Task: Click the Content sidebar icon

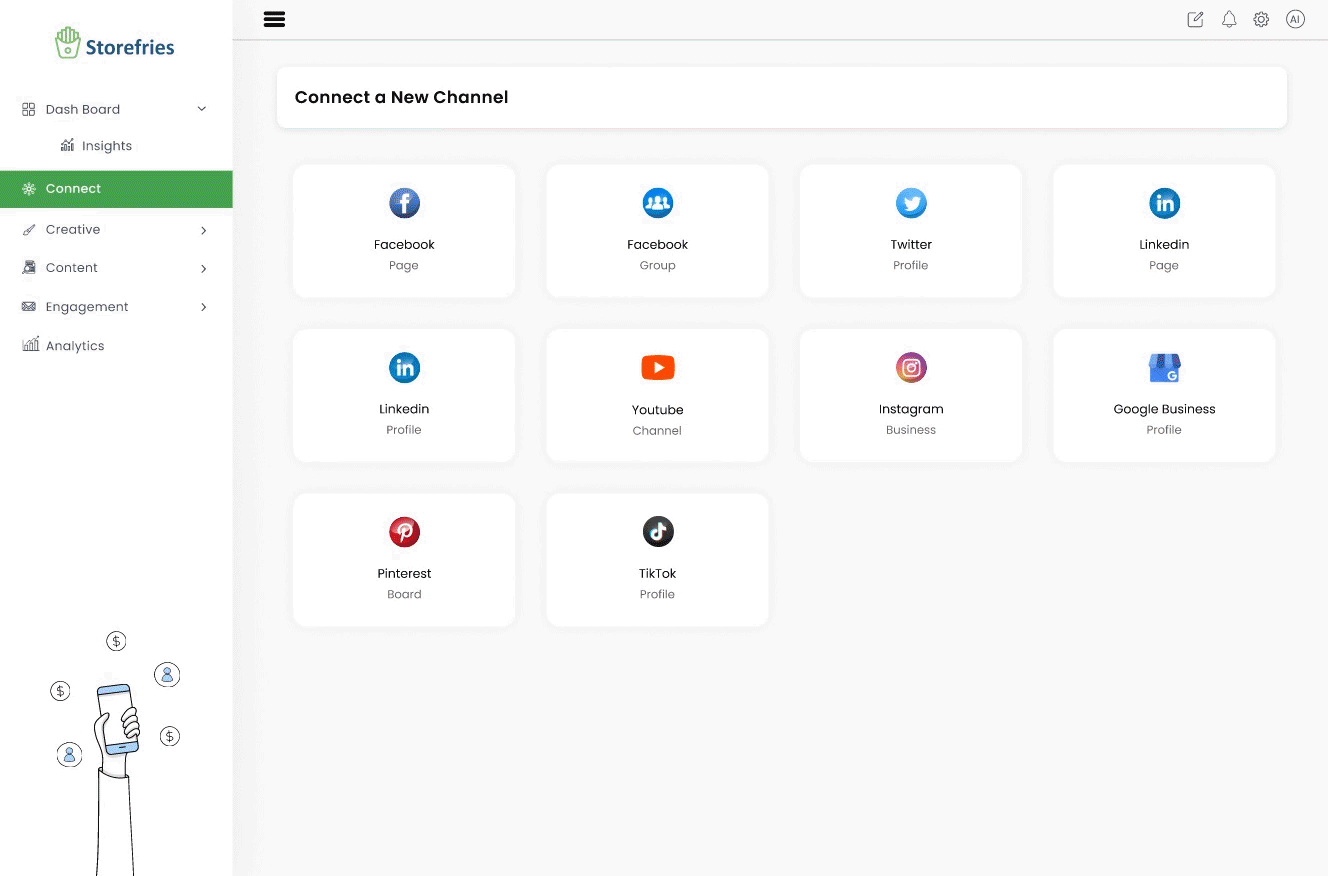Action: pyautogui.click(x=28, y=267)
